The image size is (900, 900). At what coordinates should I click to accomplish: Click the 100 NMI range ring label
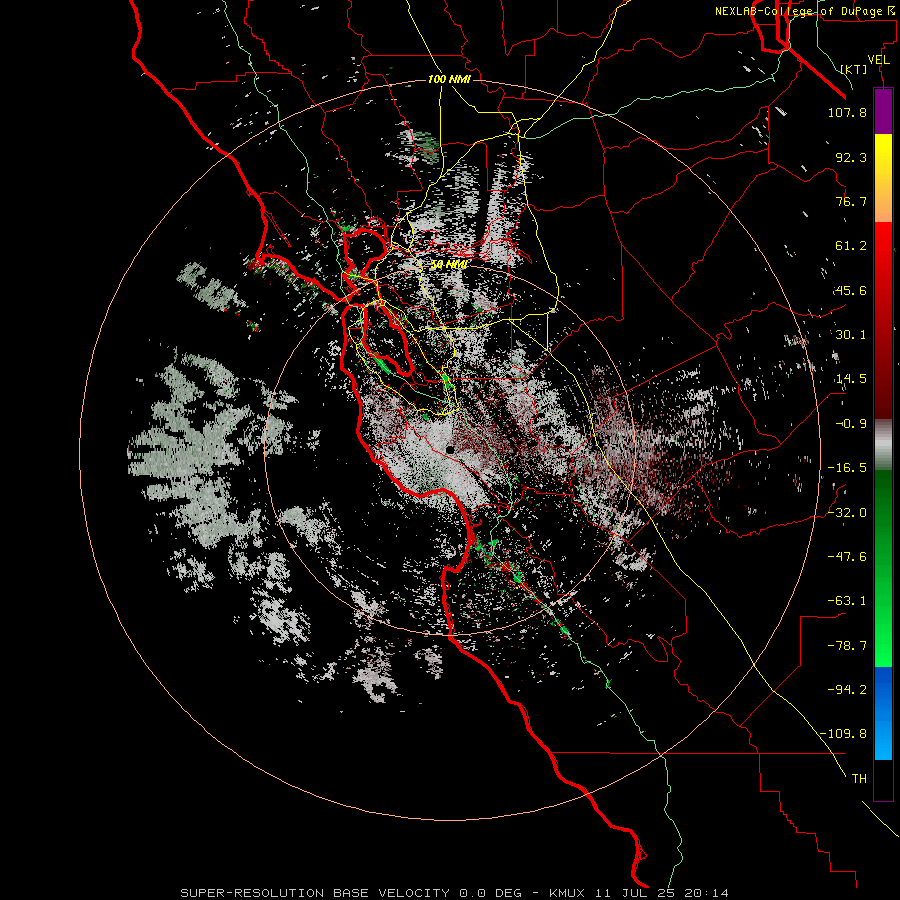point(449,79)
